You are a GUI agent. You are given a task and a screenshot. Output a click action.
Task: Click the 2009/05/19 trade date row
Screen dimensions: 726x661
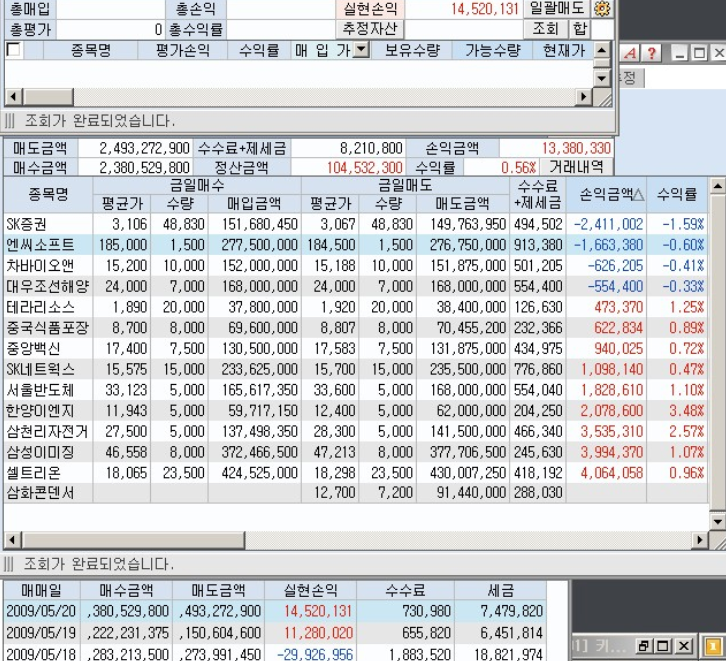275,632
